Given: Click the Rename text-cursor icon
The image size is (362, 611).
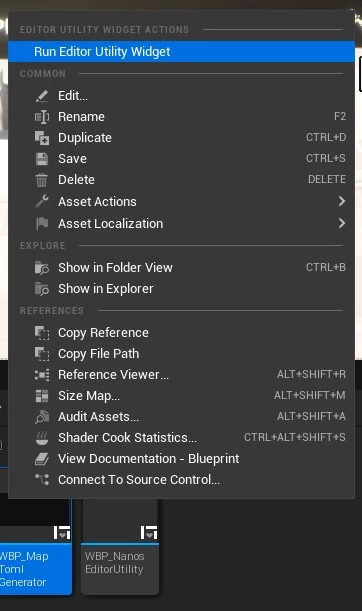Looking at the screenshot, I should tap(42, 117).
